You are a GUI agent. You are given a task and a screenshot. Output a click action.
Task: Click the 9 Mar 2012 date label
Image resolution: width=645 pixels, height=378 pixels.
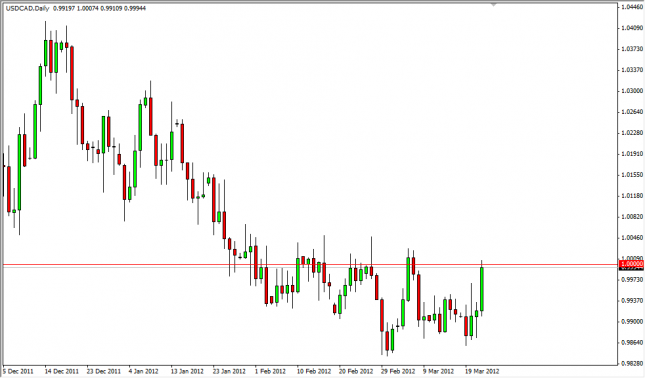(x=439, y=371)
